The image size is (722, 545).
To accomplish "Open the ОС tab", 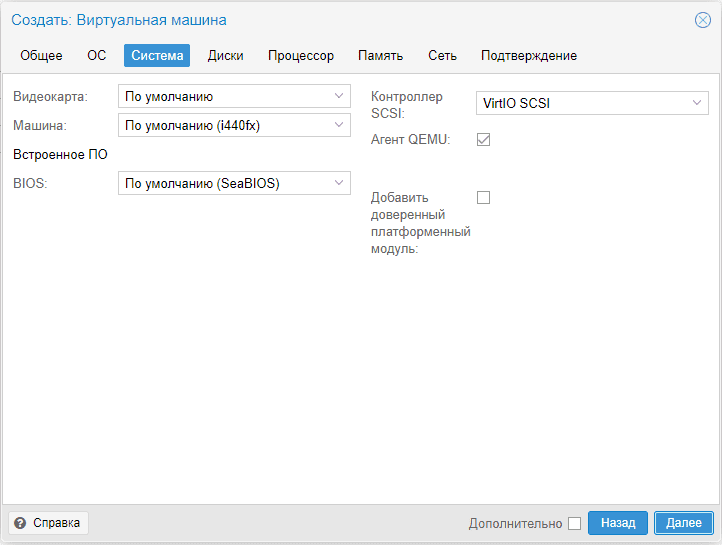I will coord(97,56).
